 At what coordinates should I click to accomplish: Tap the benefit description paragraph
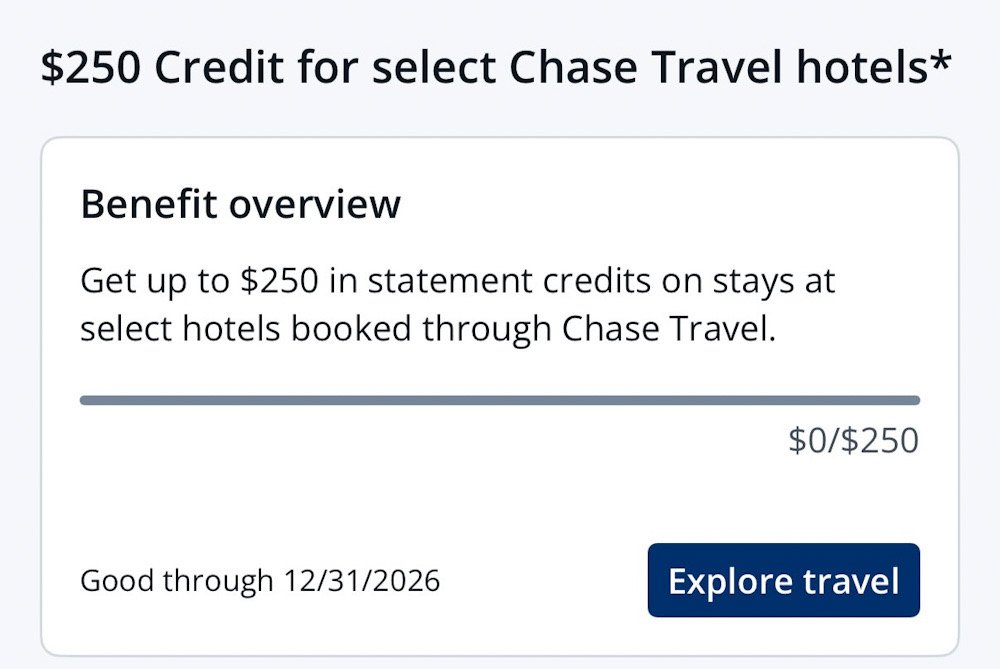[457, 305]
